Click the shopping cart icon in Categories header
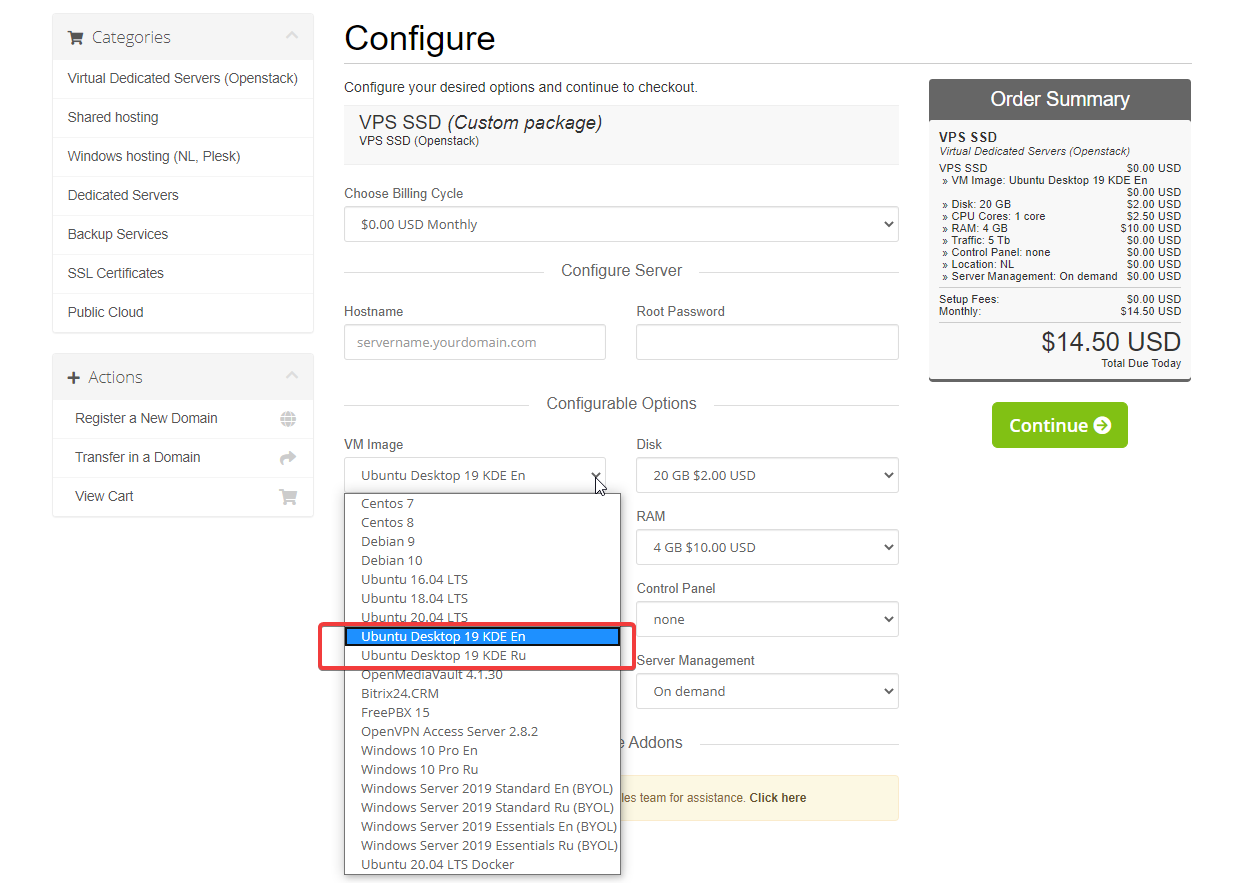The height and width of the screenshot is (883, 1251). (75, 38)
